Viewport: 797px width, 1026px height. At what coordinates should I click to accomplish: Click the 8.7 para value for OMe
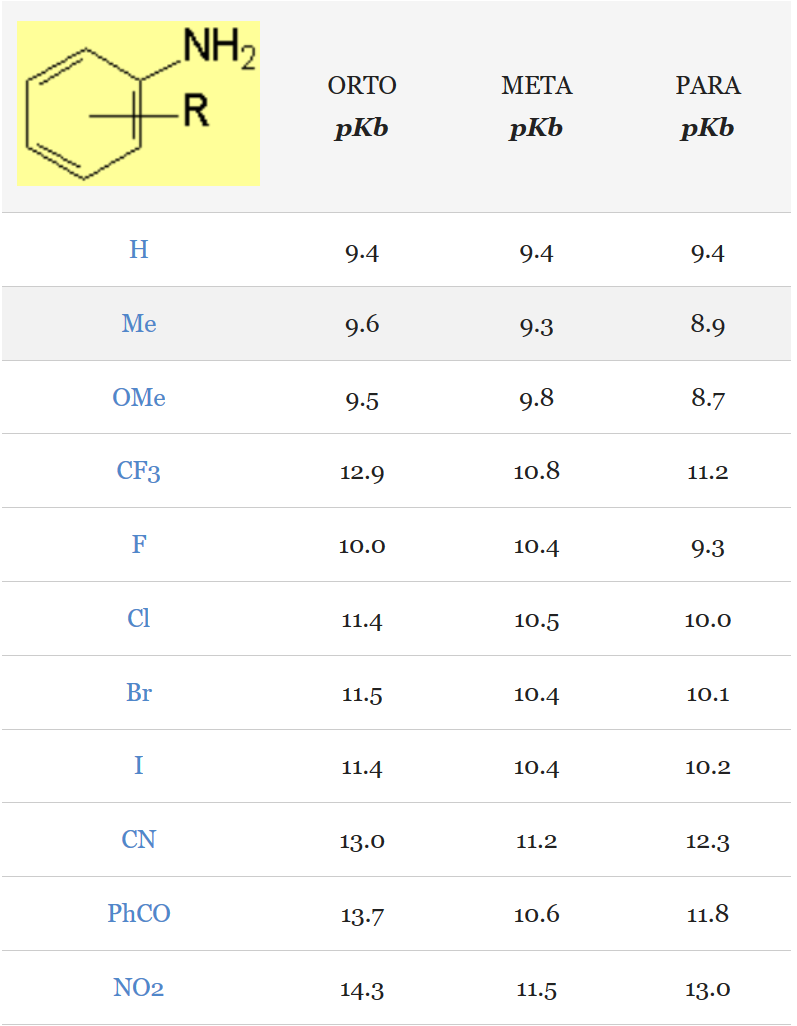[x=708, y=398]
